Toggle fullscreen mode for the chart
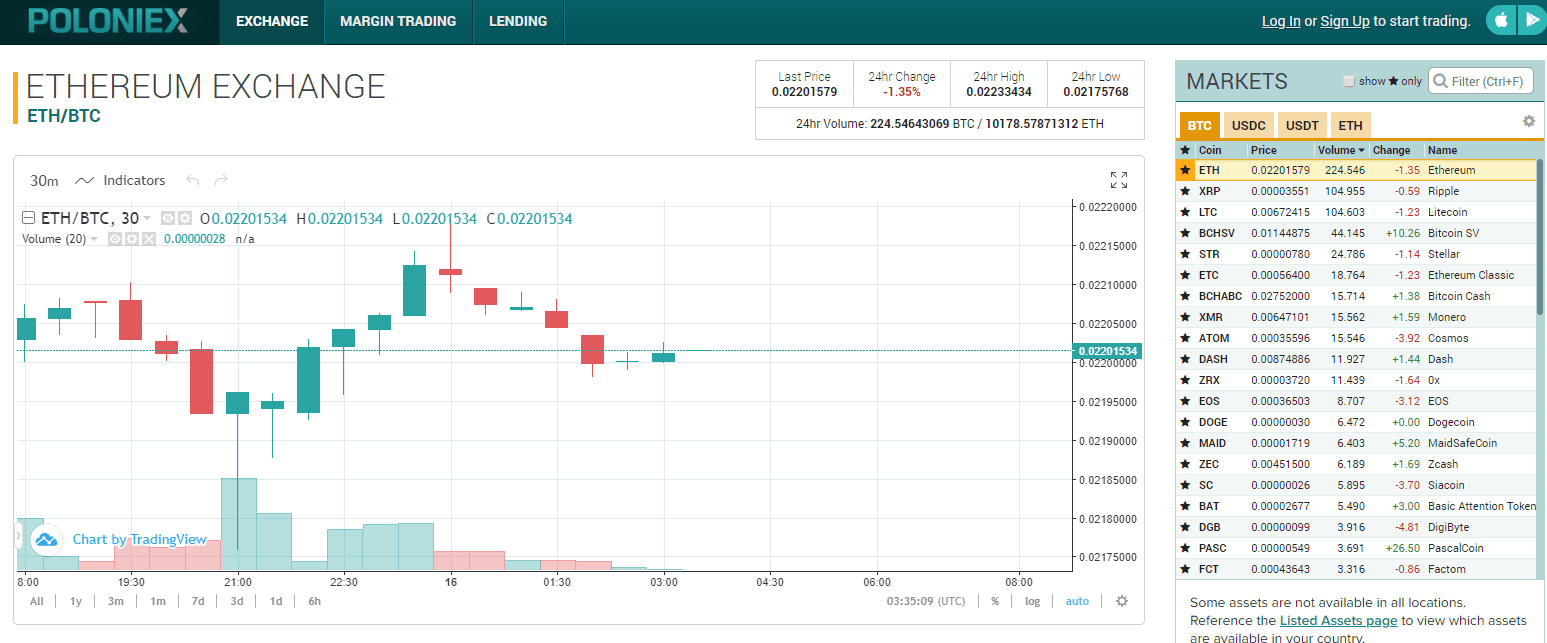The image size is (1547, 643). (1119, 180)
